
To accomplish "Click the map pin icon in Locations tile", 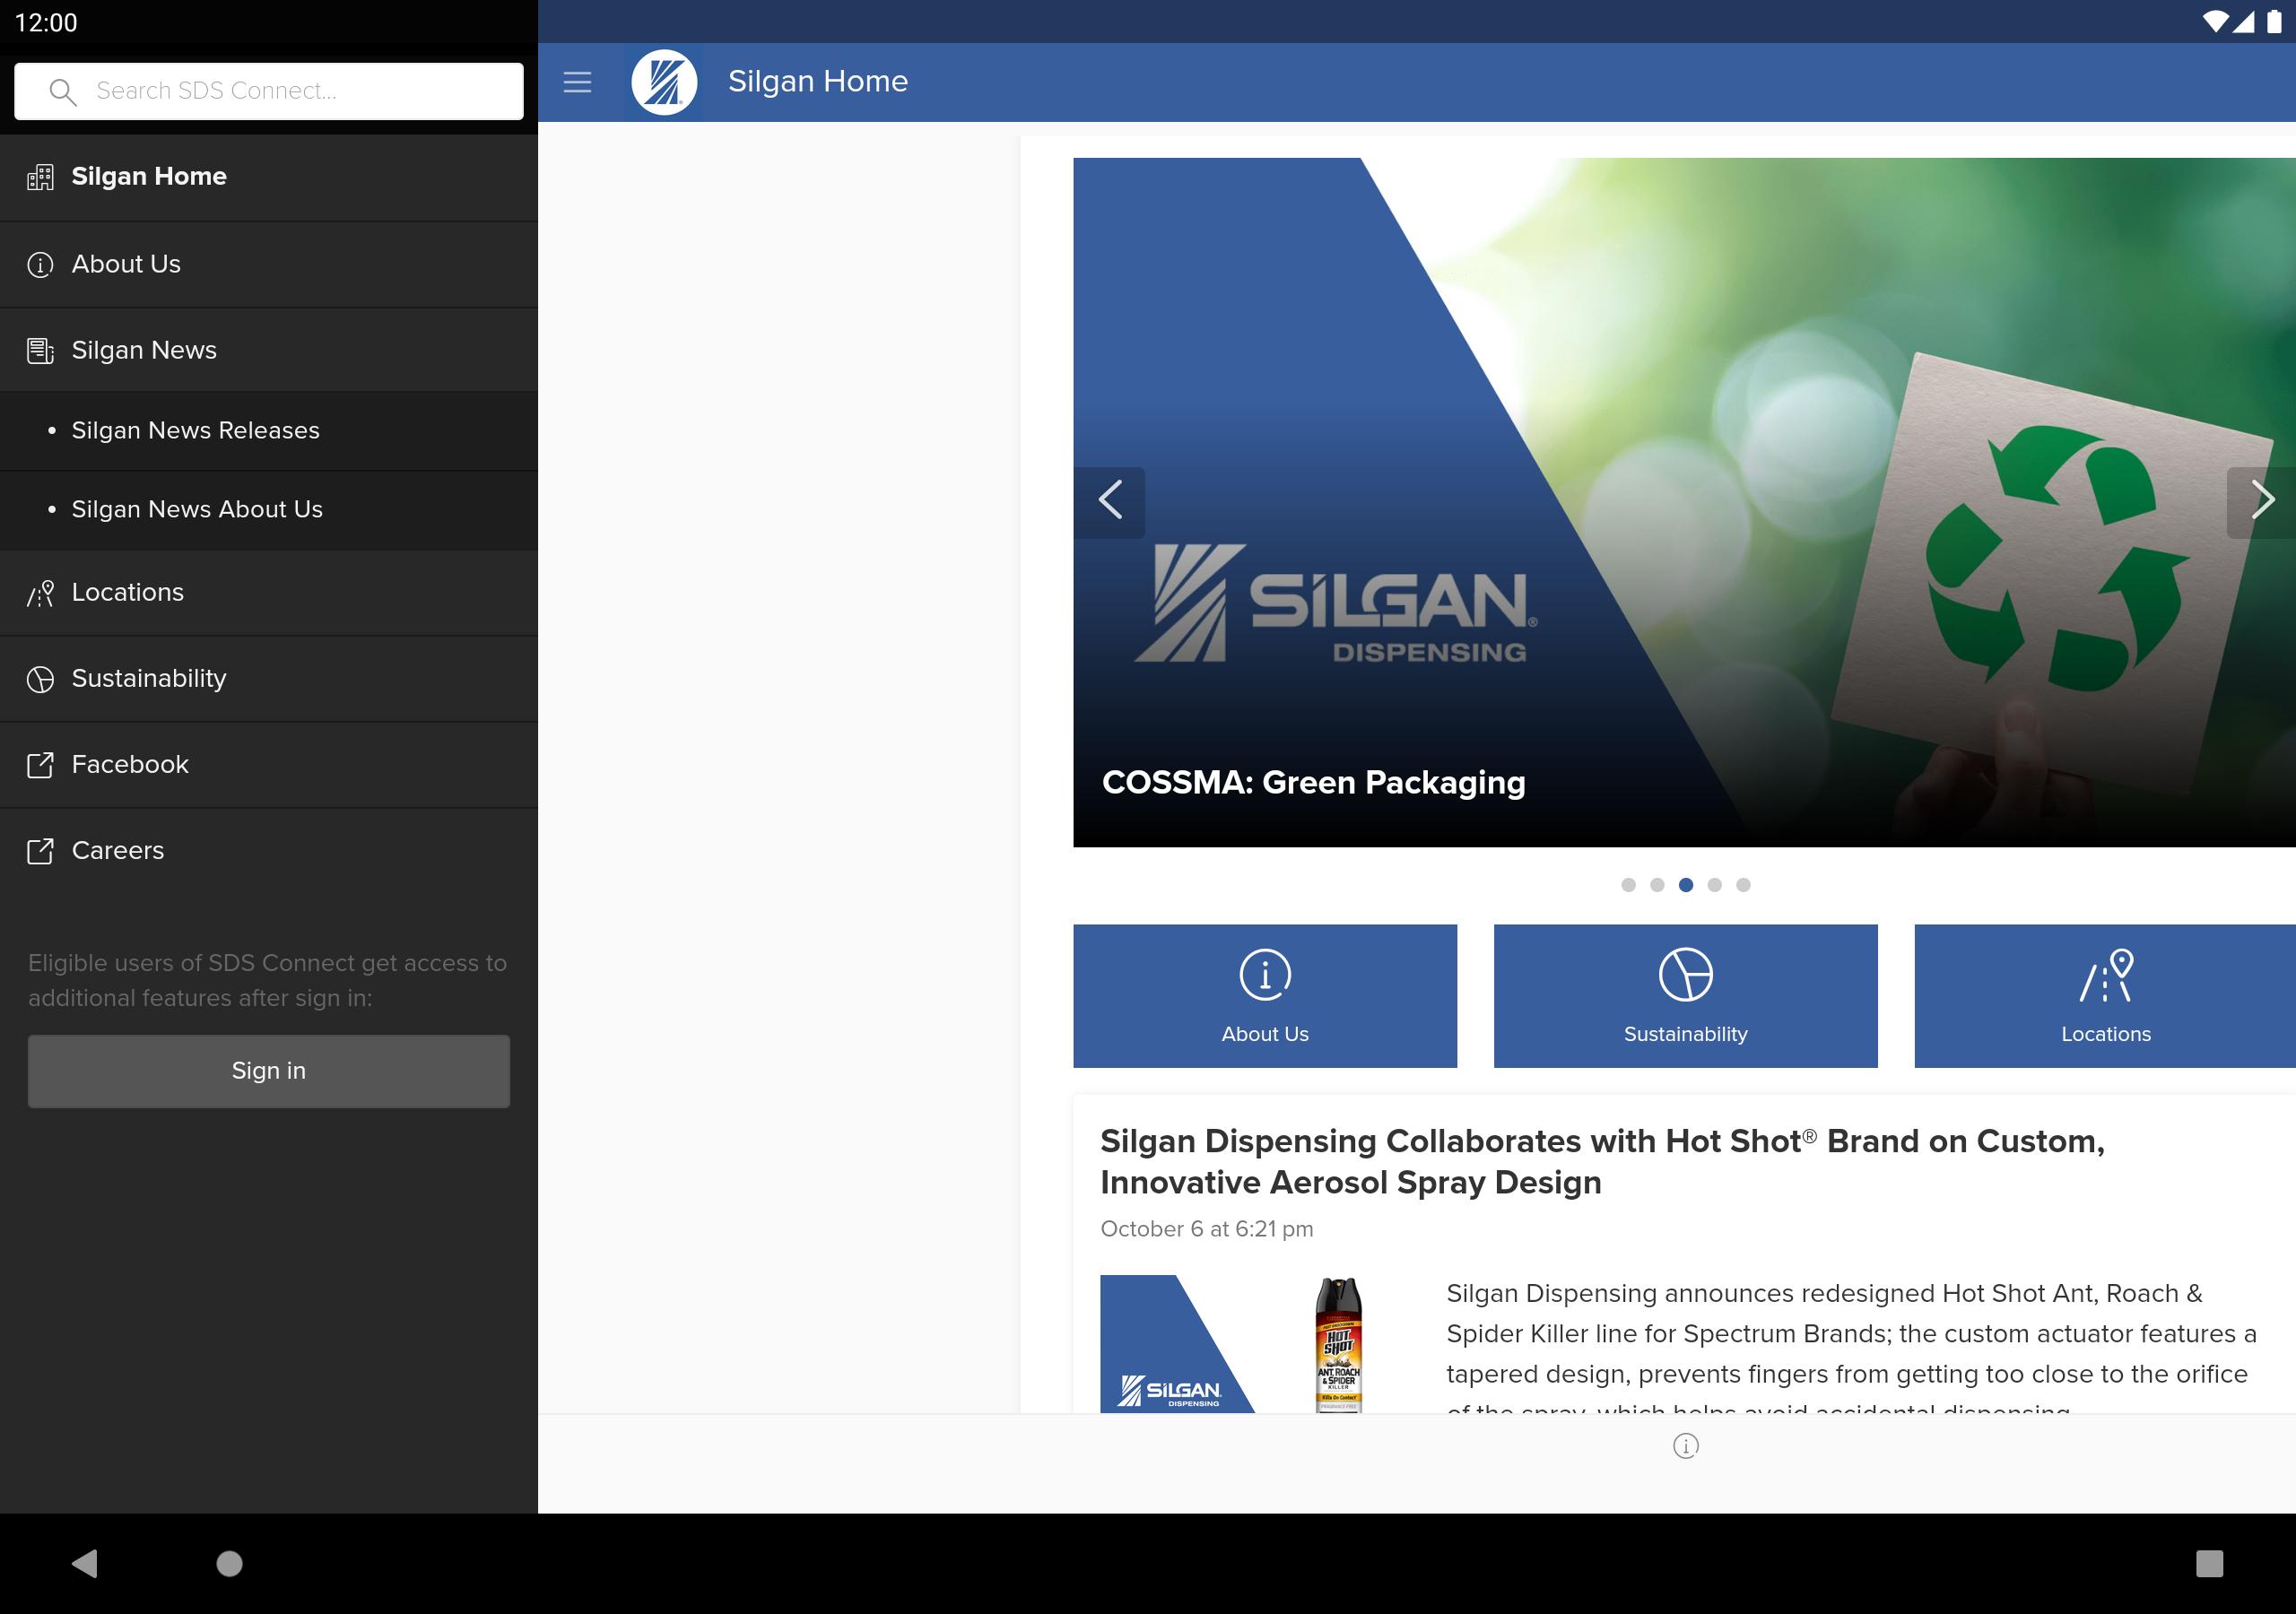I will coord(2106,975).
